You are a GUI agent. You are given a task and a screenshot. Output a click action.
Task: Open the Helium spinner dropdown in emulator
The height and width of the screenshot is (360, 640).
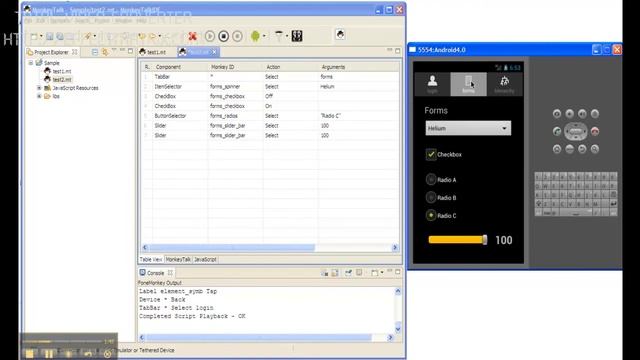coord(468,128)
